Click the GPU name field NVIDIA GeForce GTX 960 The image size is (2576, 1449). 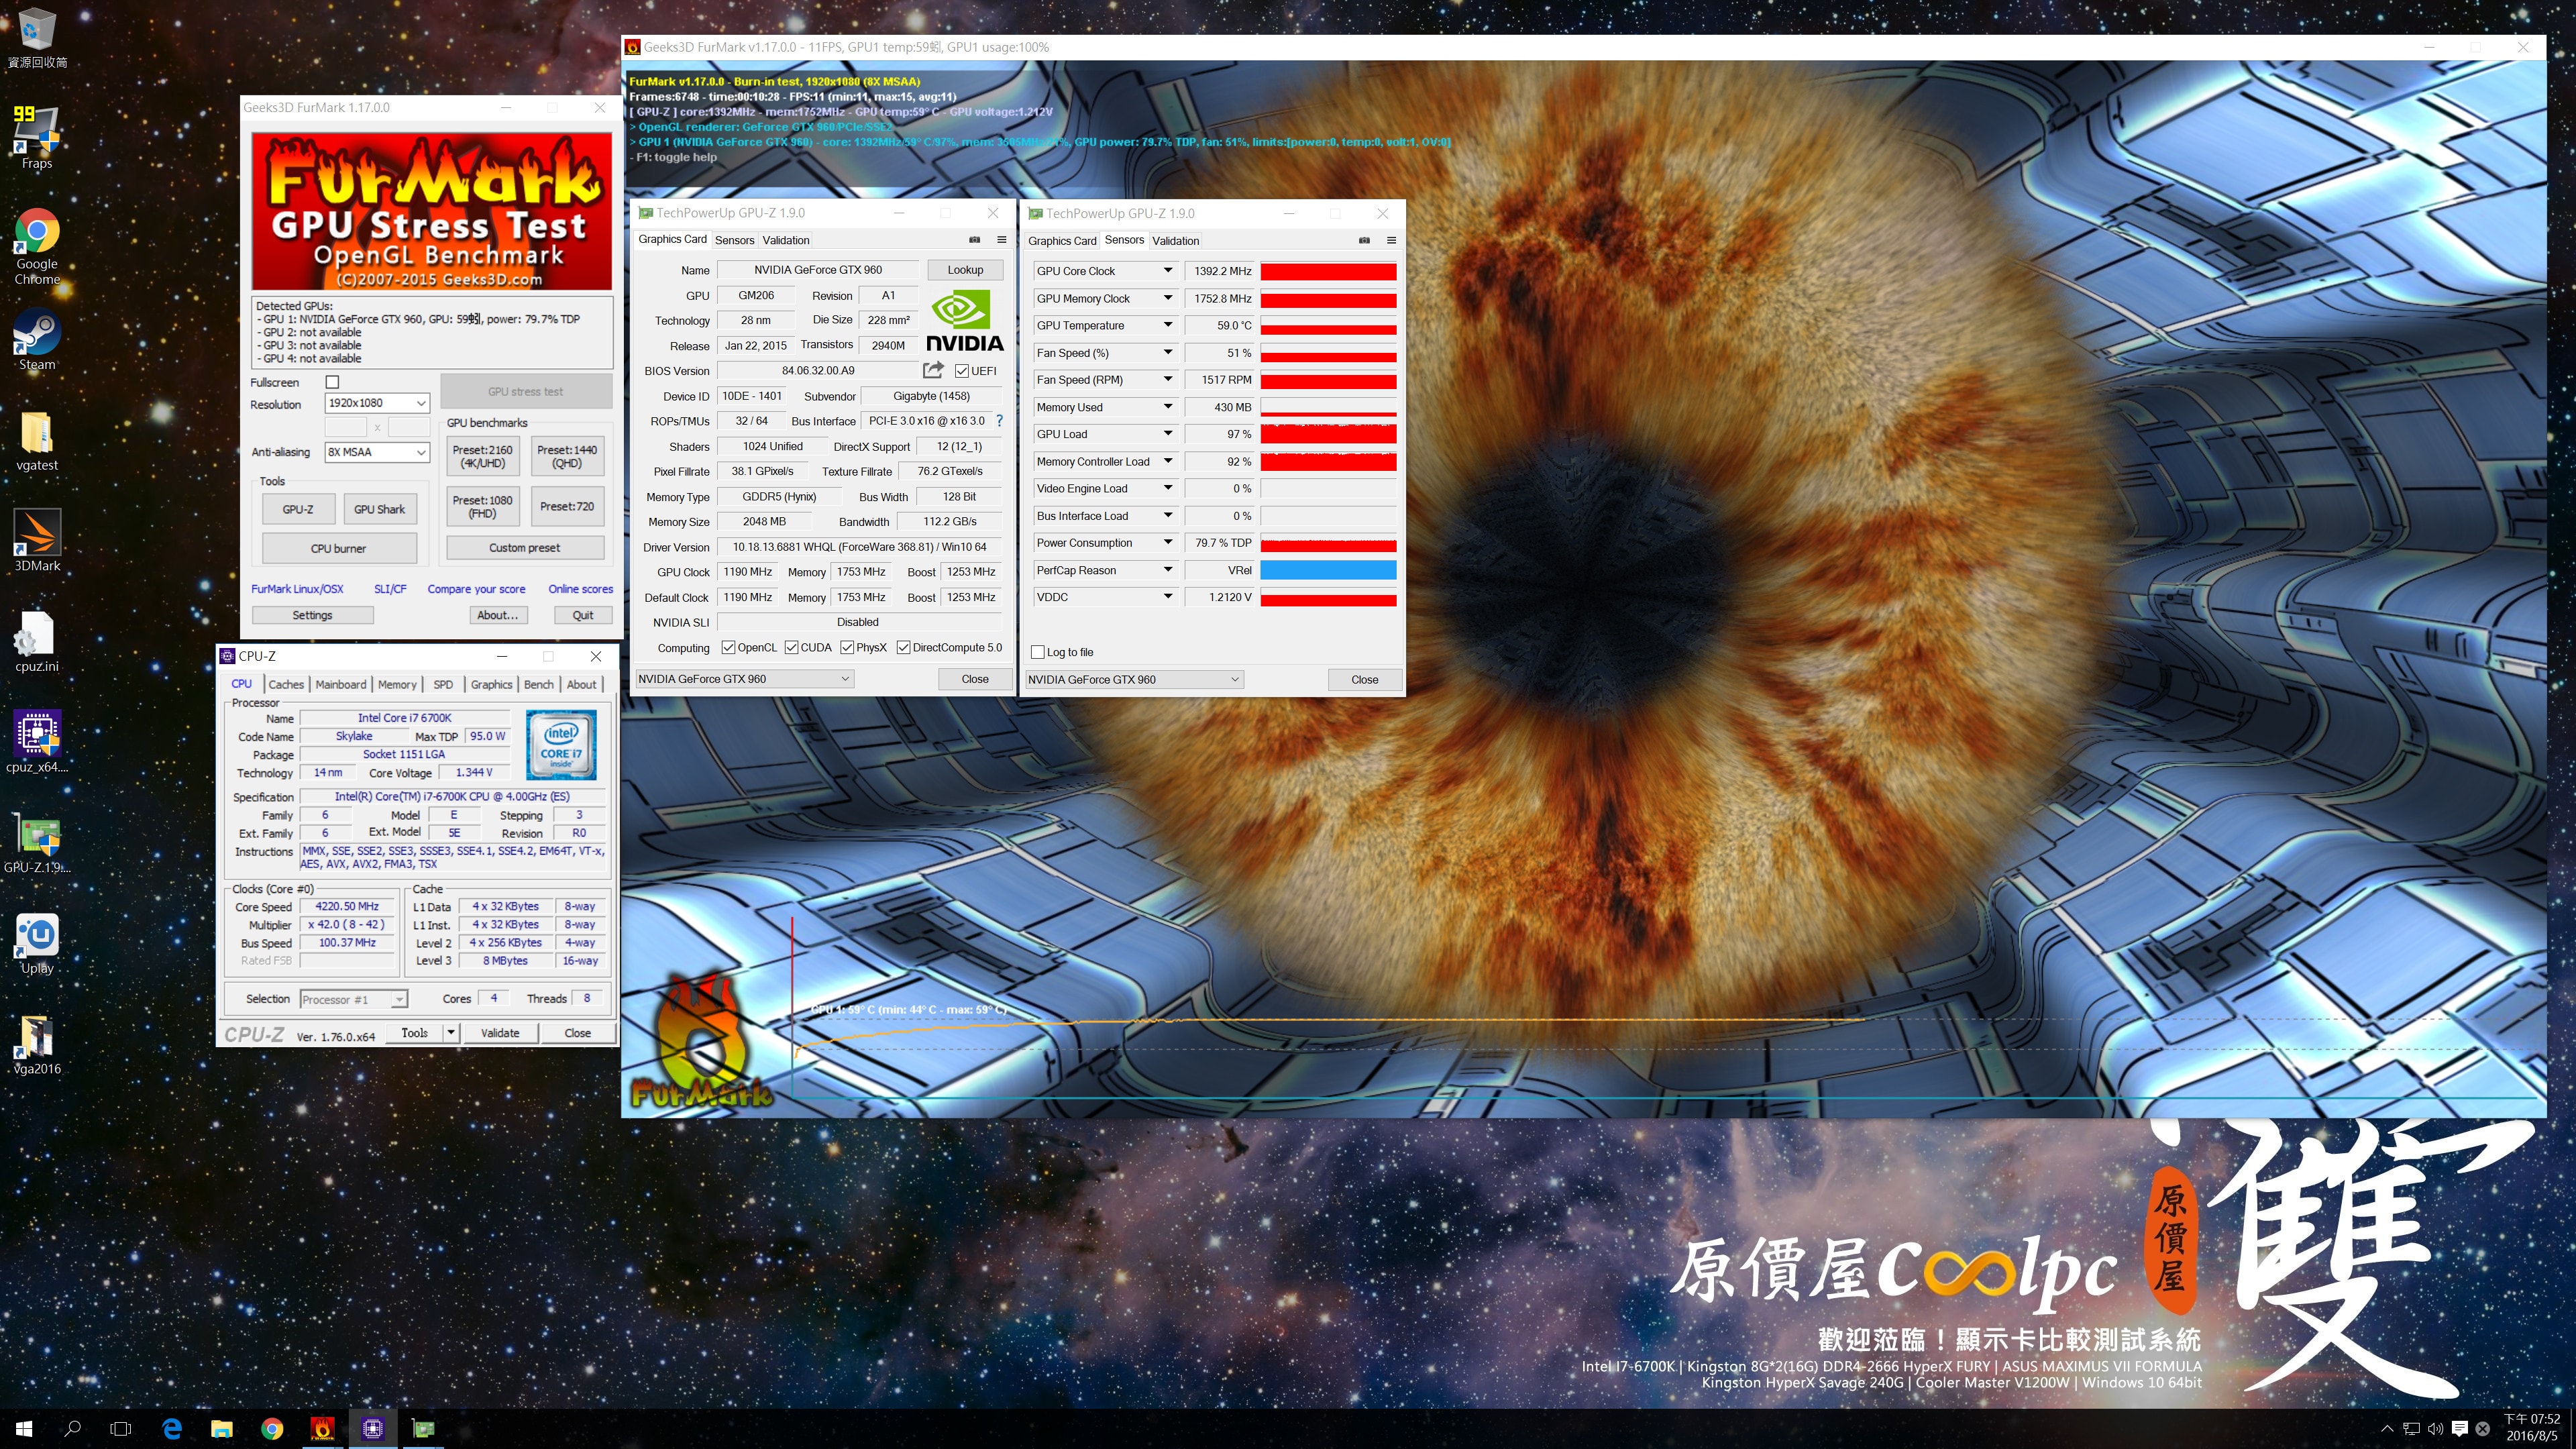pyautogui.click(x=818, y=270)
